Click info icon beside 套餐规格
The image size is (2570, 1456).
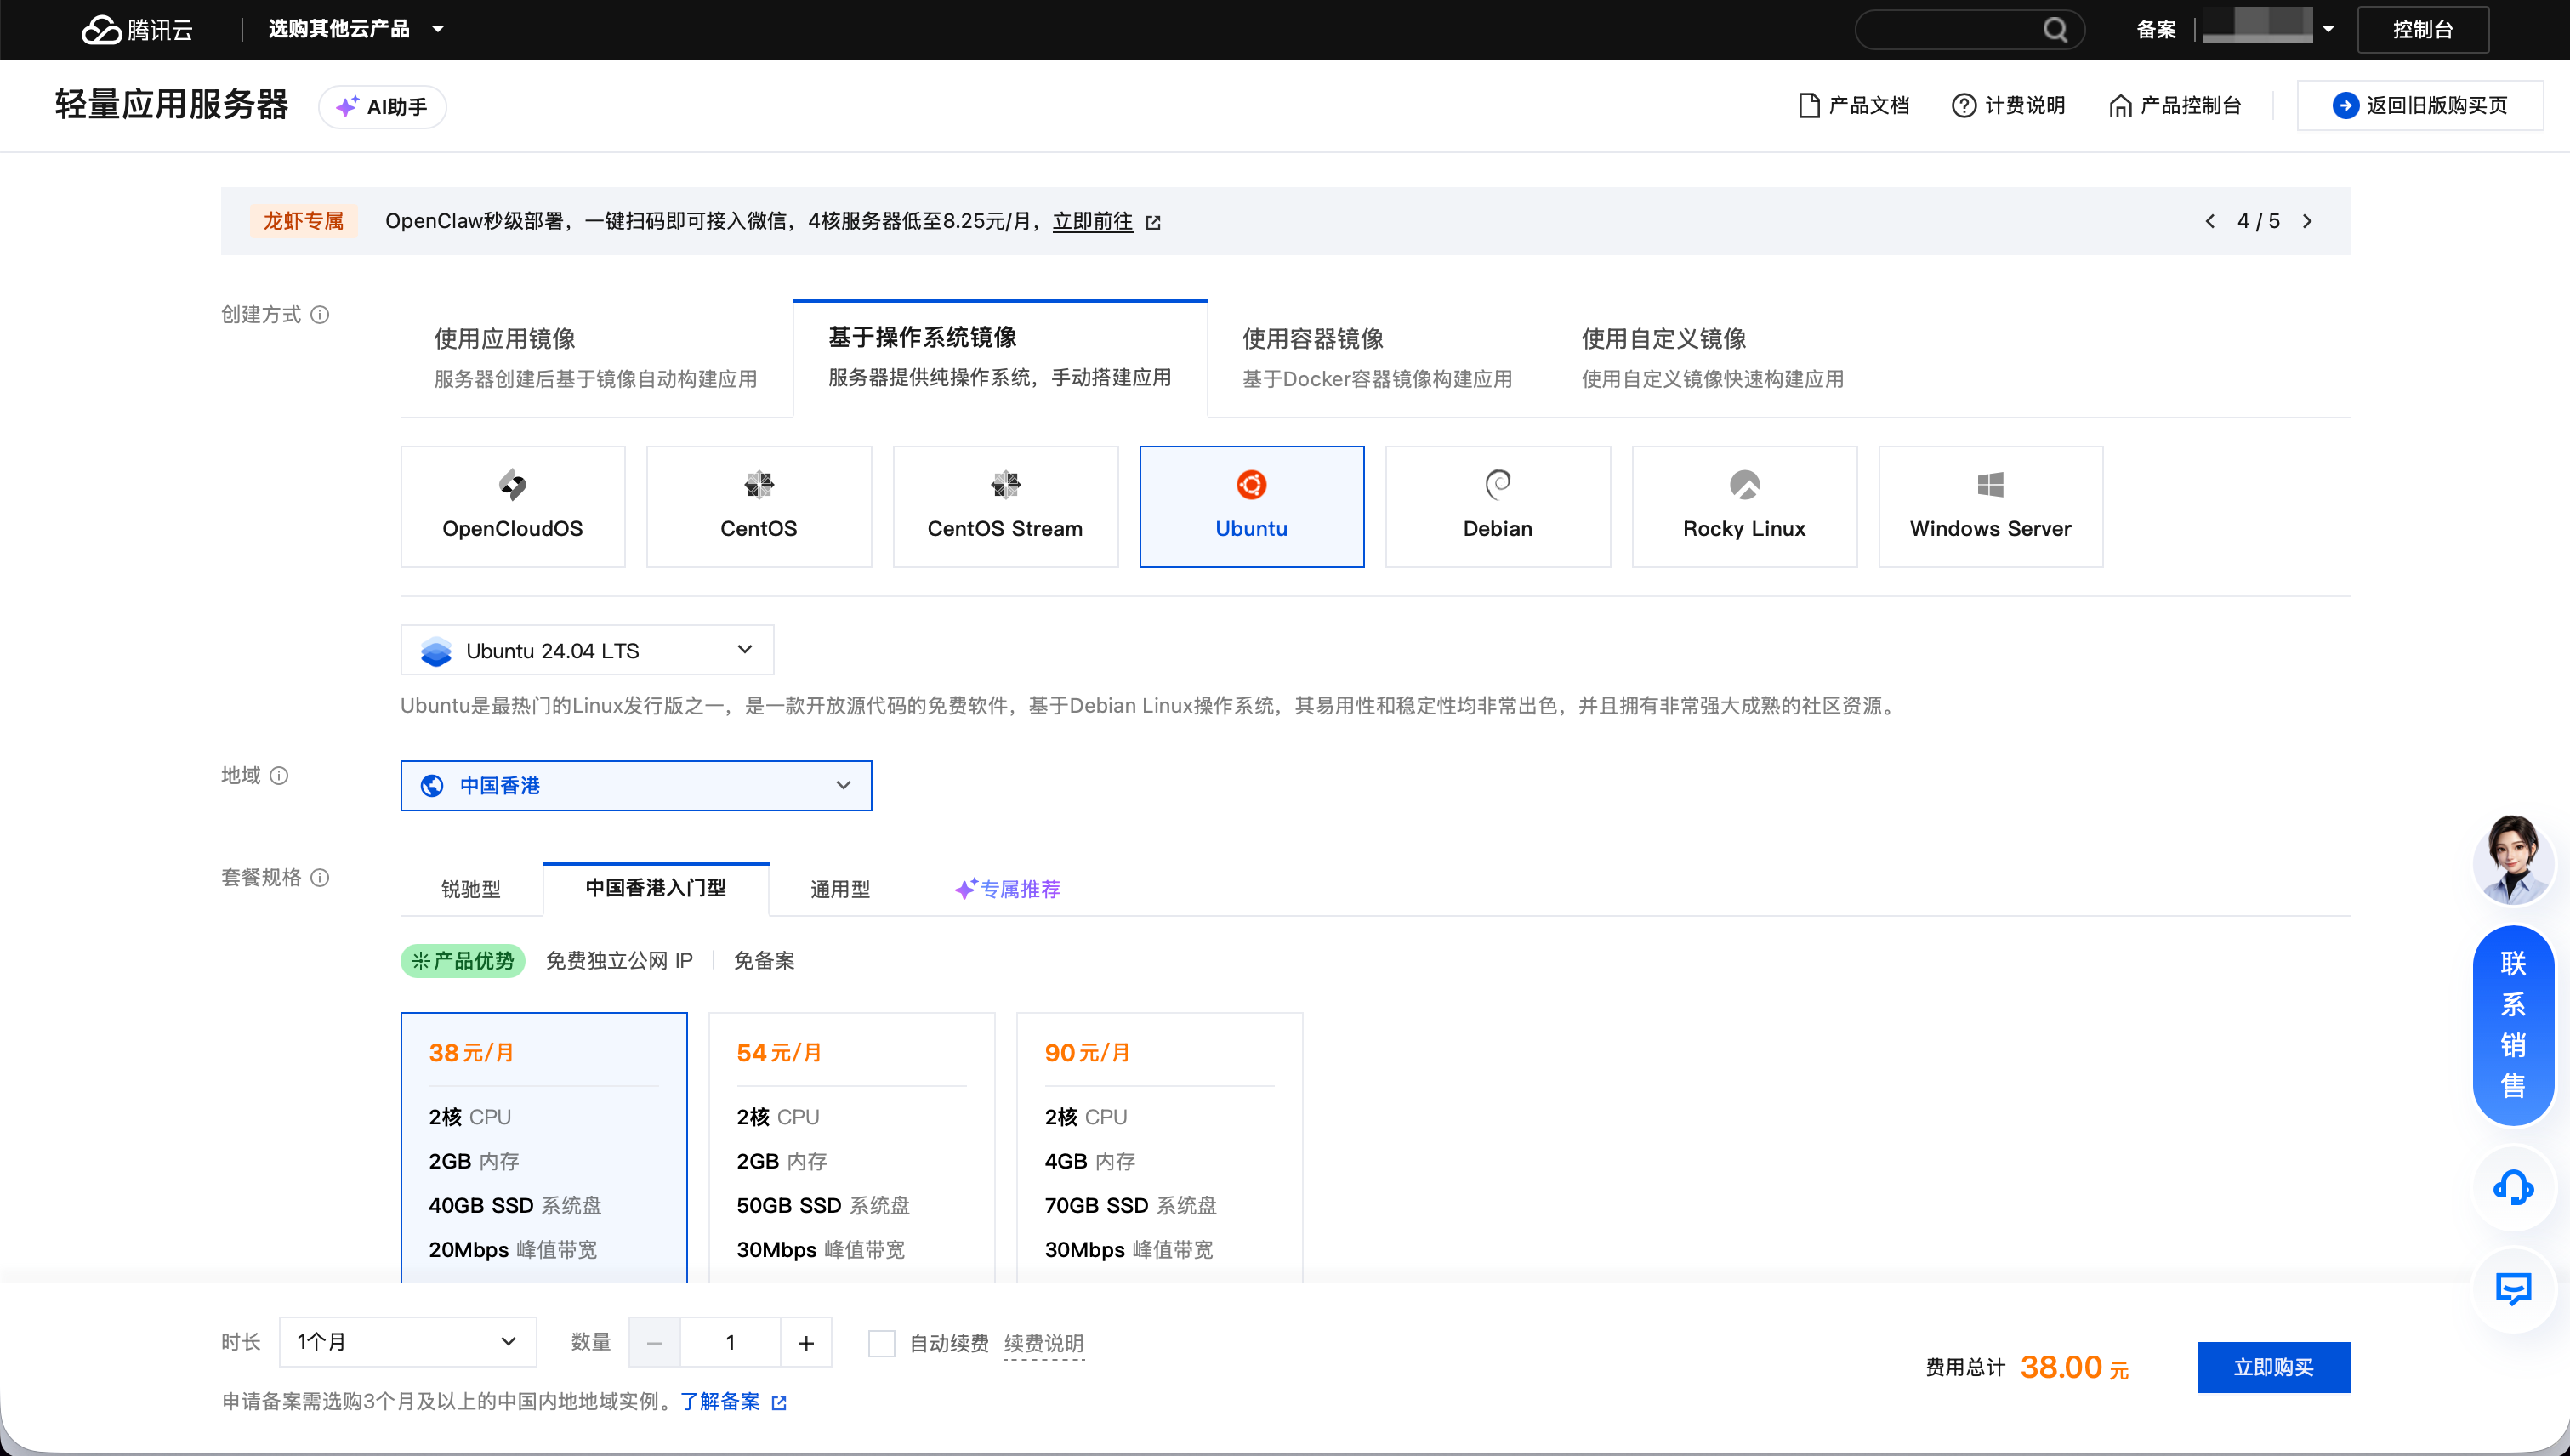coord(320,878)
